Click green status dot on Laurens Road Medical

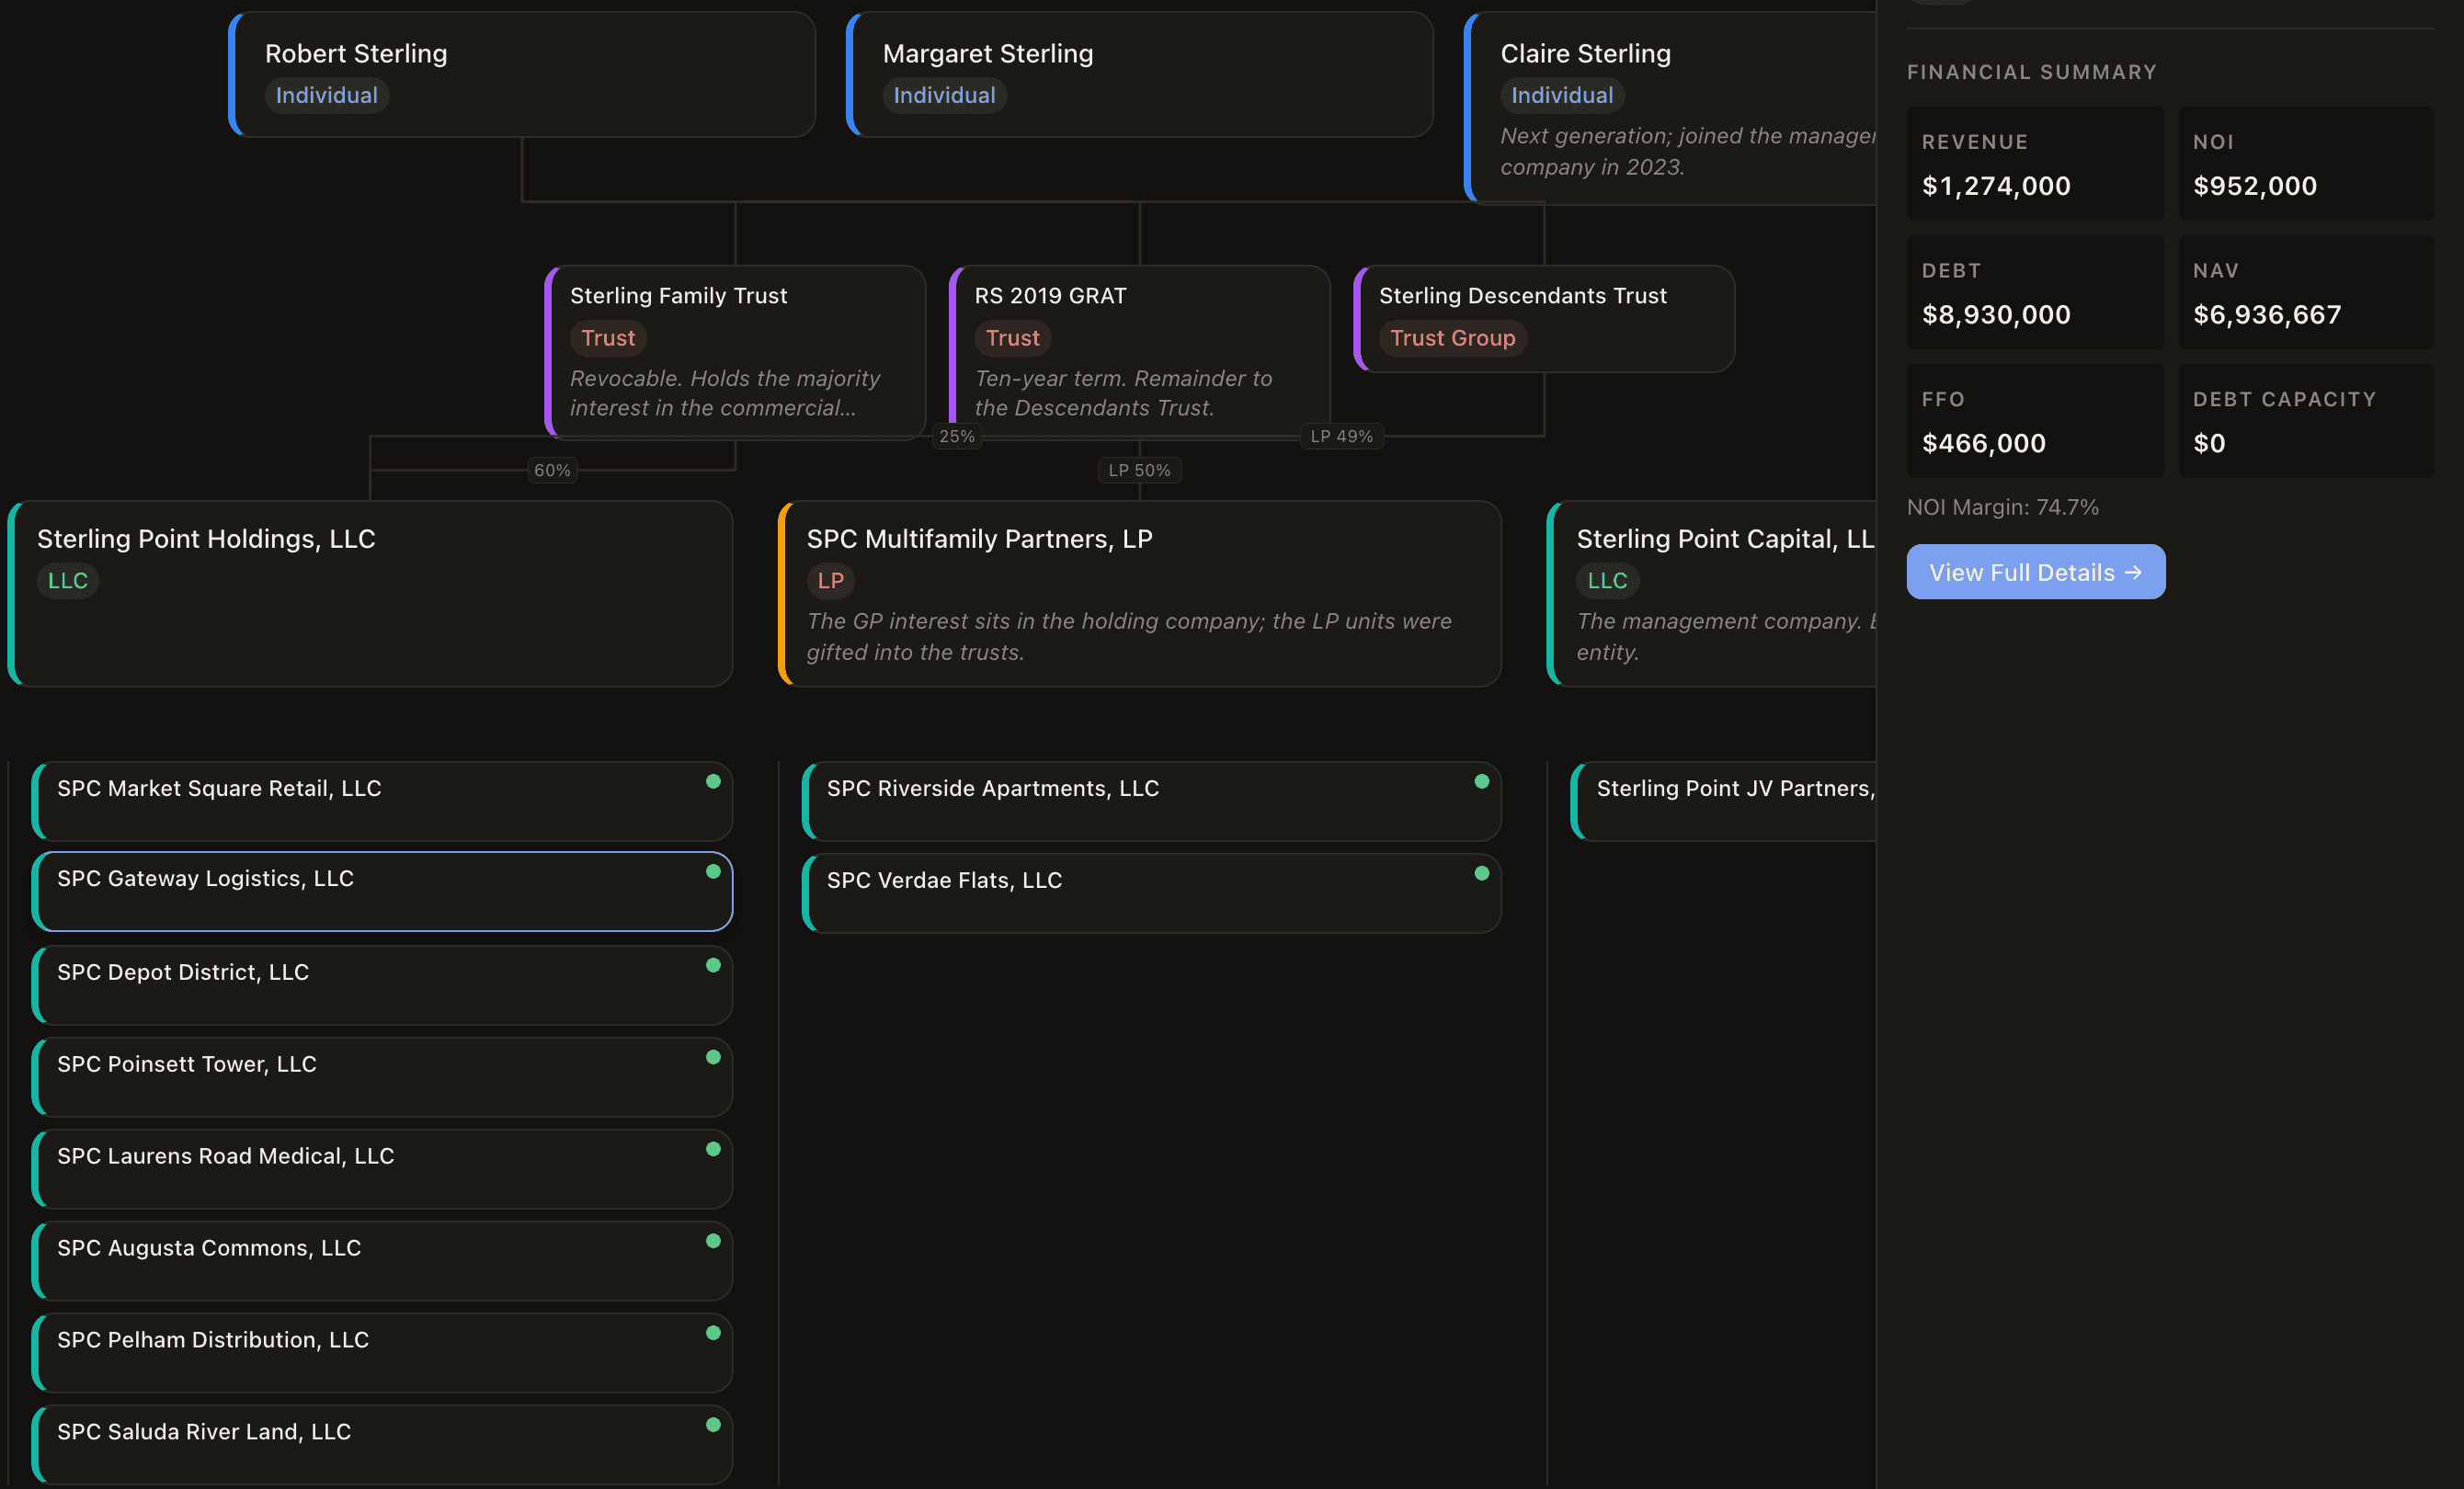[713, 1149]
